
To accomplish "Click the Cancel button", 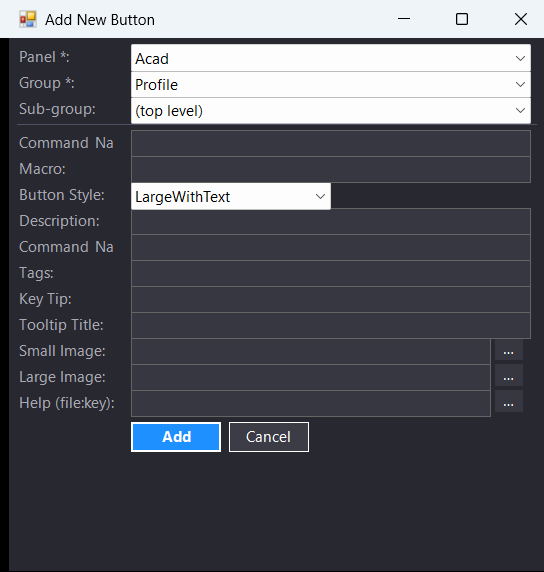I will tap(269, 437).
